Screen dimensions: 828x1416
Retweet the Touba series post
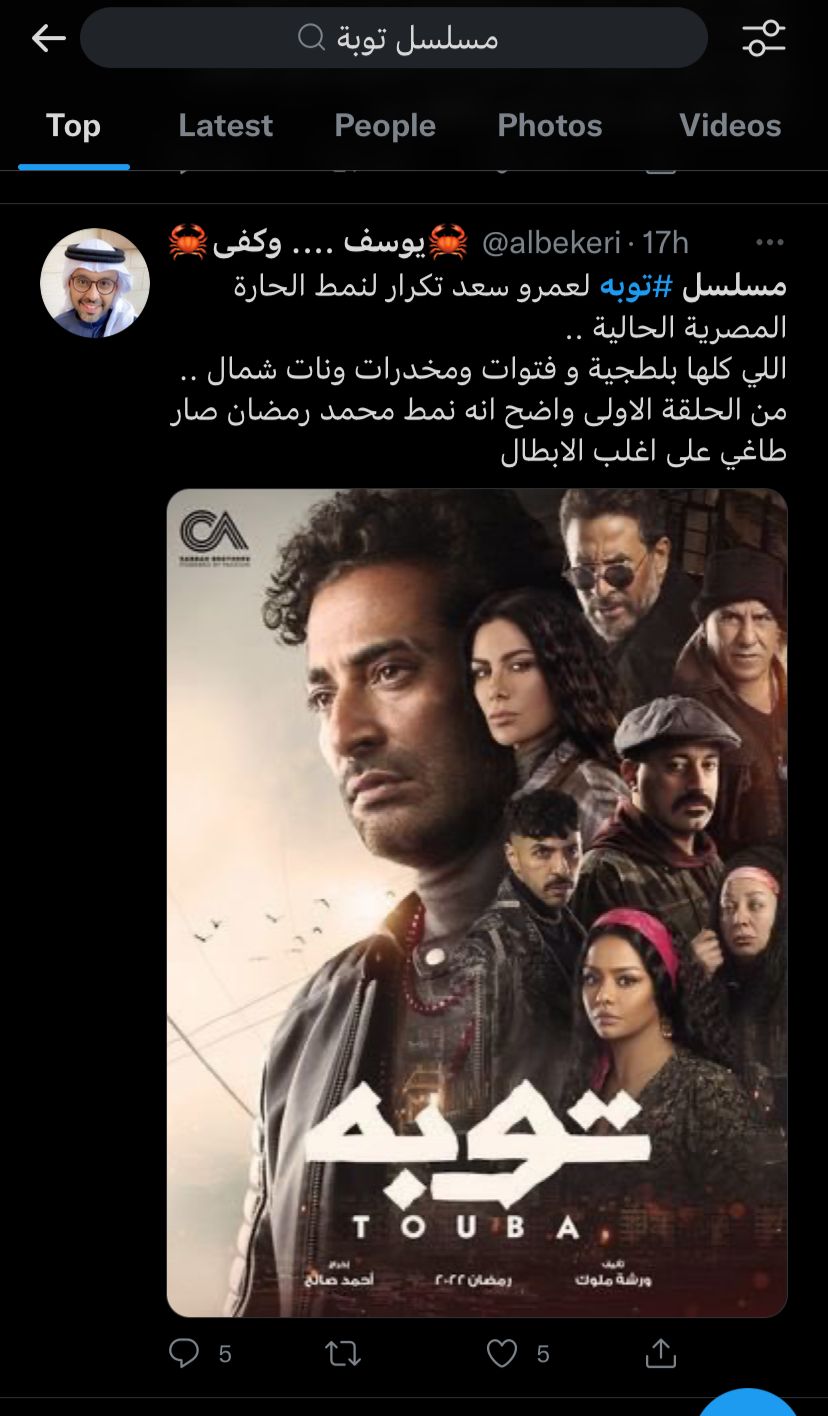pyautogui.click(x=343, y=1354)
